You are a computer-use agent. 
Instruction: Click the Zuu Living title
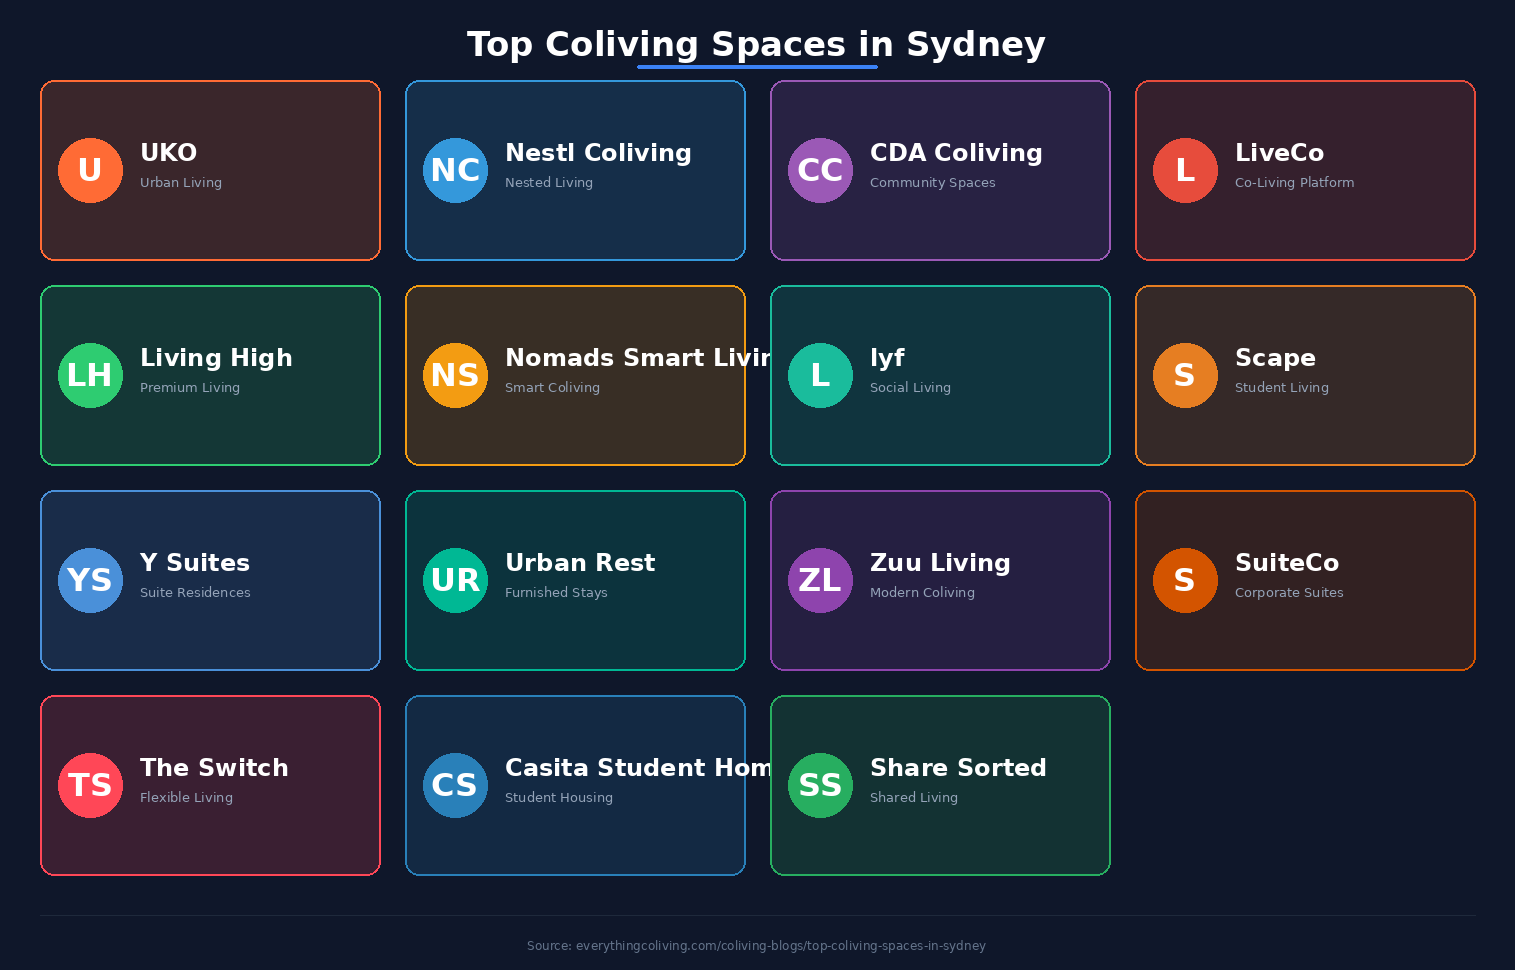pos(940,563)
